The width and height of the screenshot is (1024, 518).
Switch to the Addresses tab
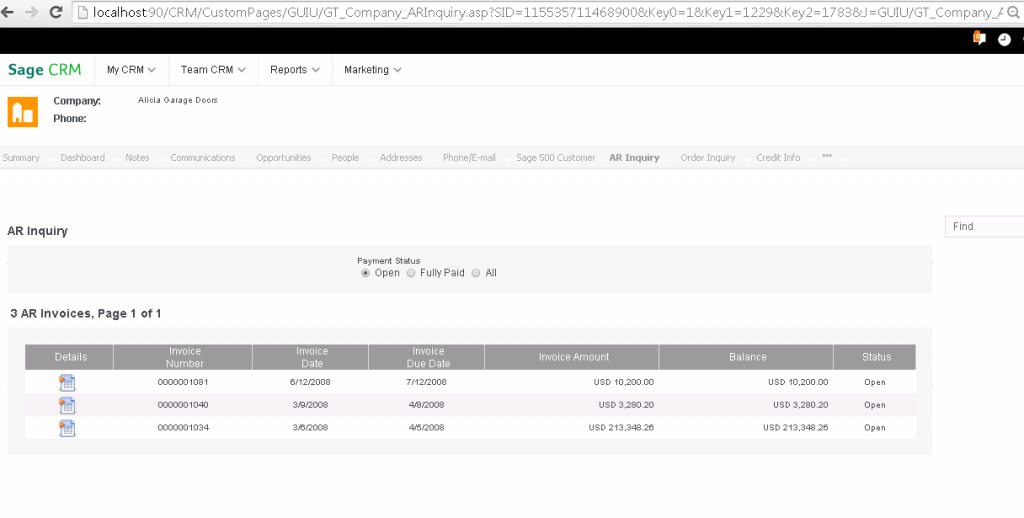[x=401, y=157]
